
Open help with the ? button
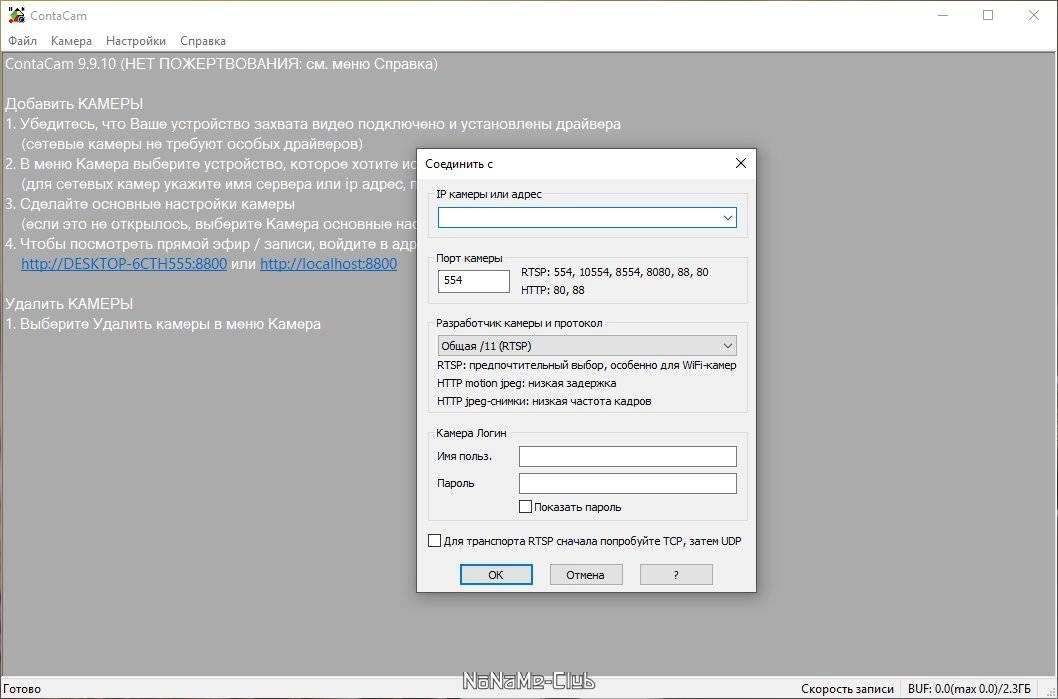click(x=676, y=575)
